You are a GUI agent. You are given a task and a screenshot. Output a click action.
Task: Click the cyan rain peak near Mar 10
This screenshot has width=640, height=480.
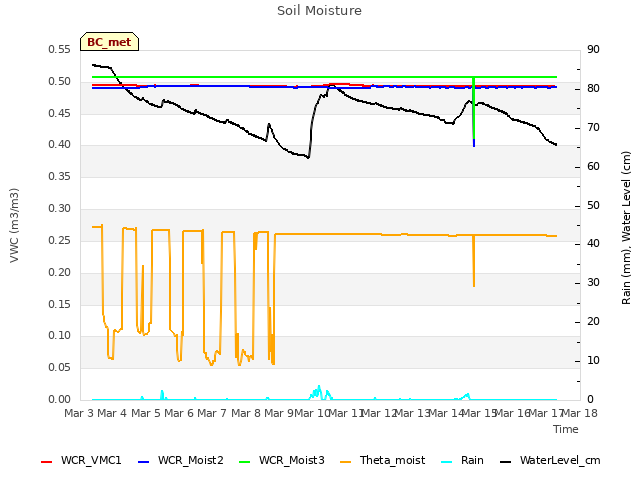pos(319,391)
